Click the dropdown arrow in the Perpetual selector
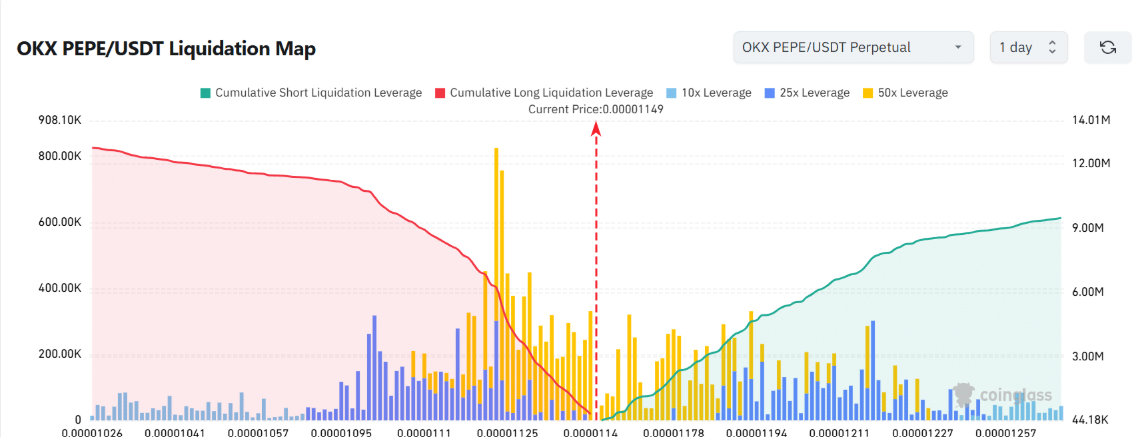This screenshot has height=437, width=1142. (x=957, y=47)
